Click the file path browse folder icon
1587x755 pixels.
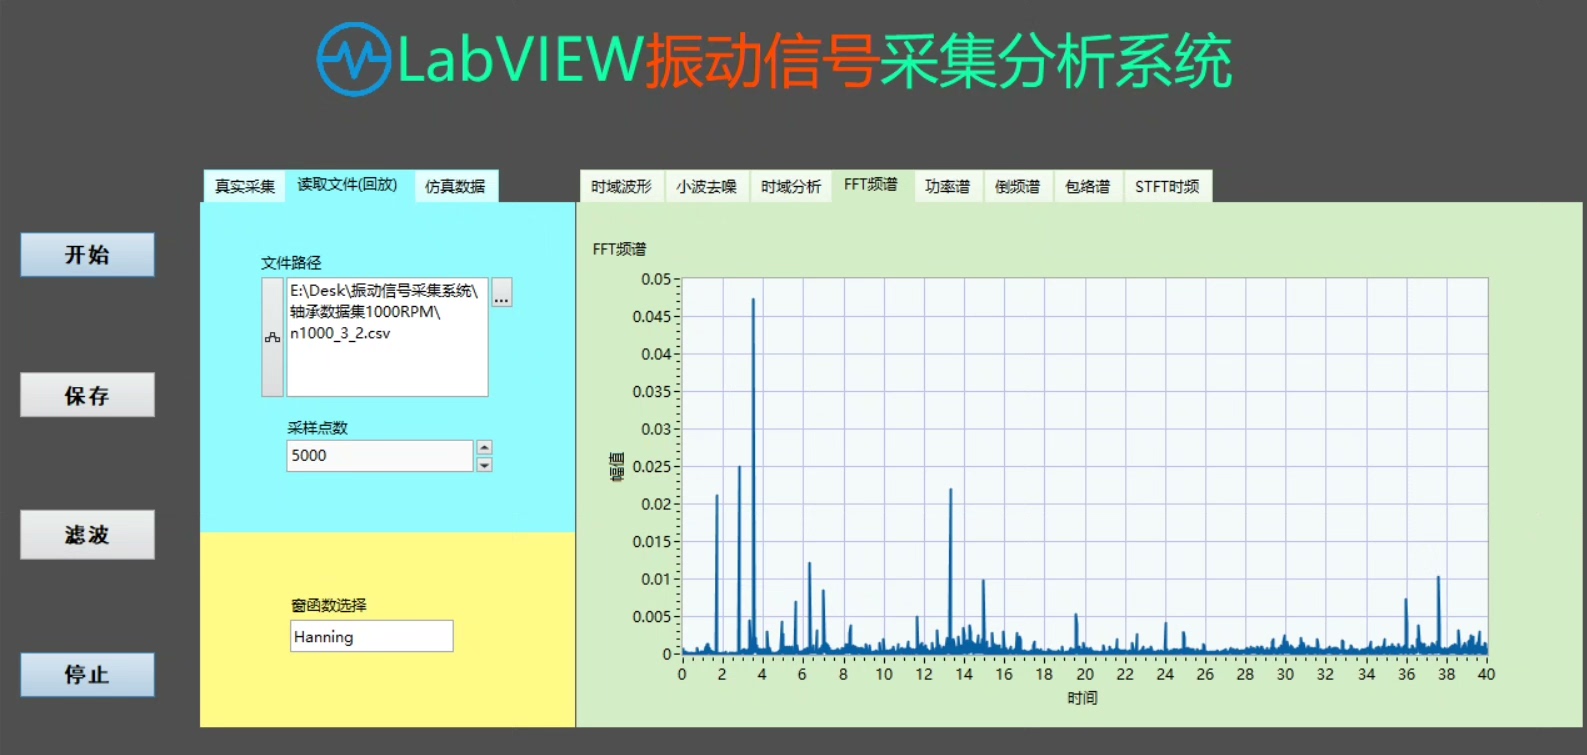click(x=502, y=292)
